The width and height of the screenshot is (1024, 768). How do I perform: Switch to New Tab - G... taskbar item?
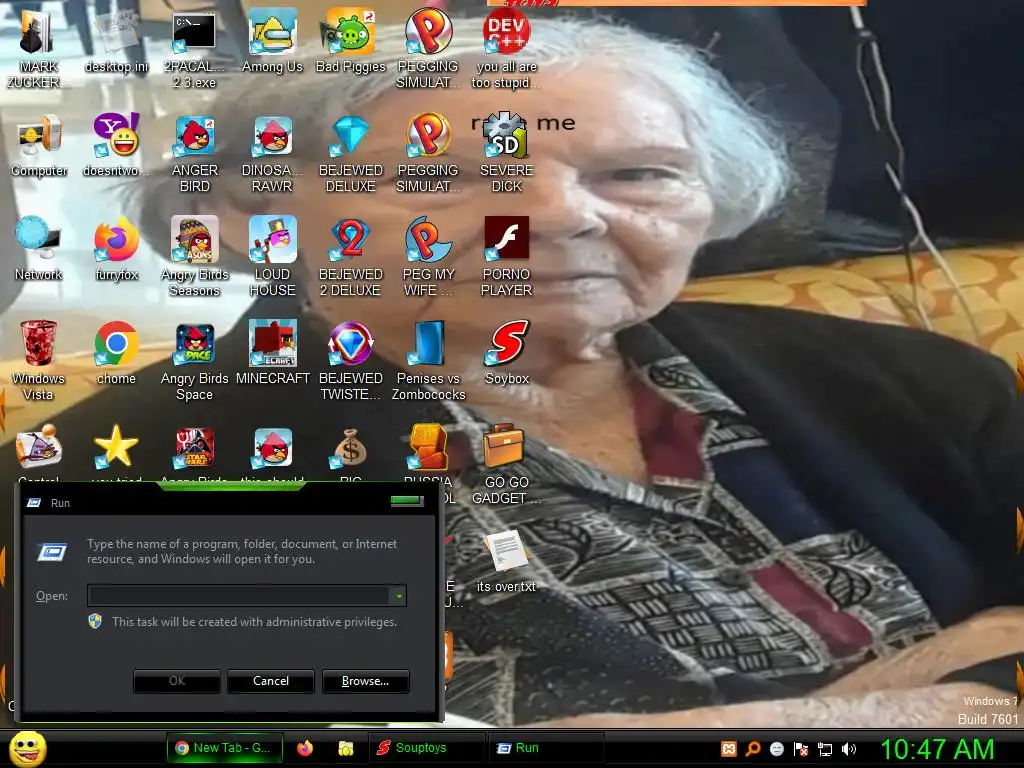click(x=225, y=748)
